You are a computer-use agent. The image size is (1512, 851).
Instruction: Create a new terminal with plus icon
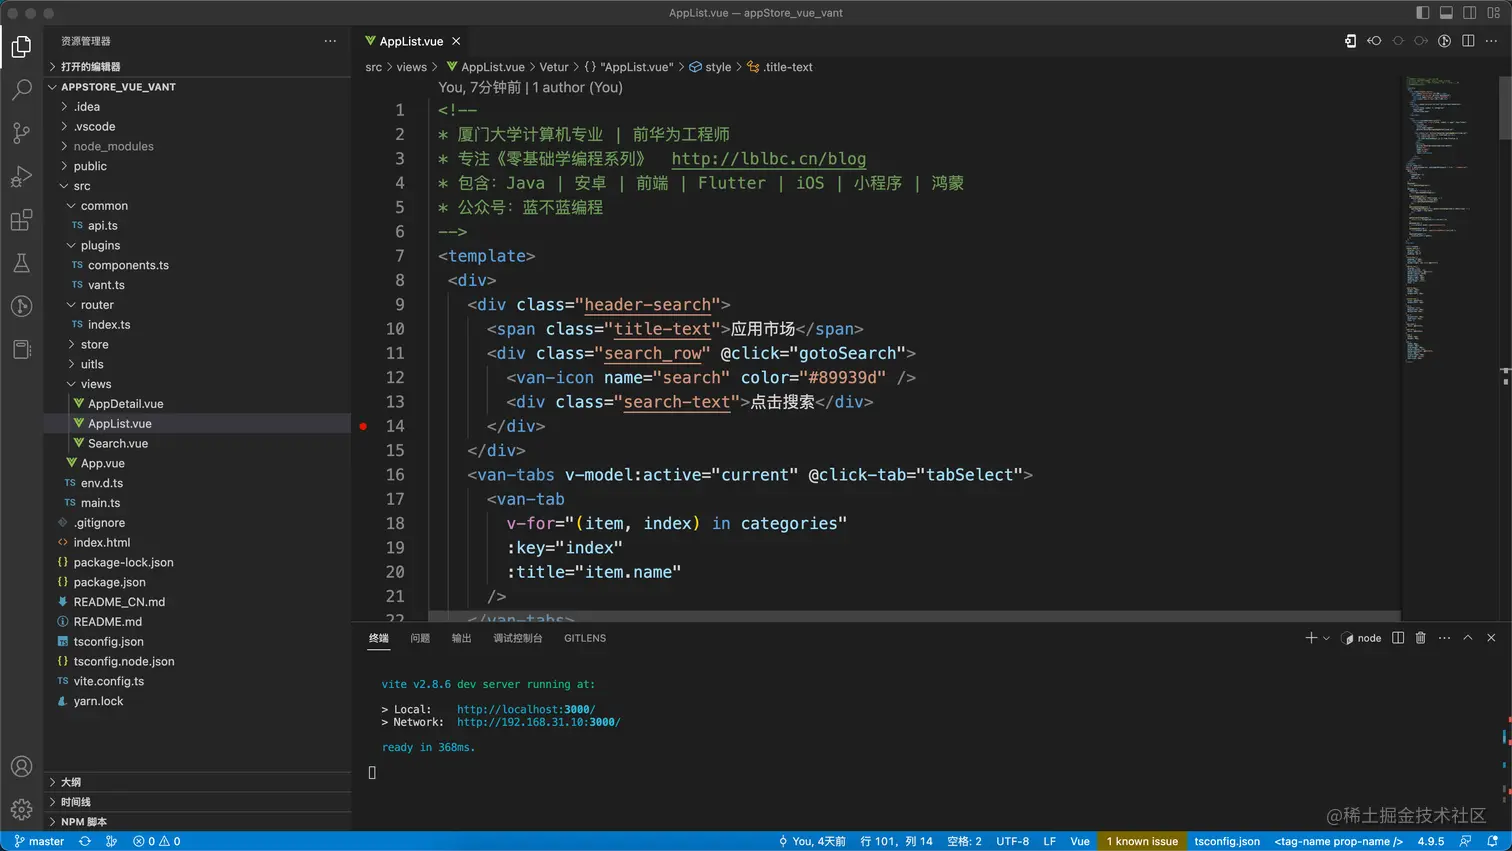[x=1311, y=638]
